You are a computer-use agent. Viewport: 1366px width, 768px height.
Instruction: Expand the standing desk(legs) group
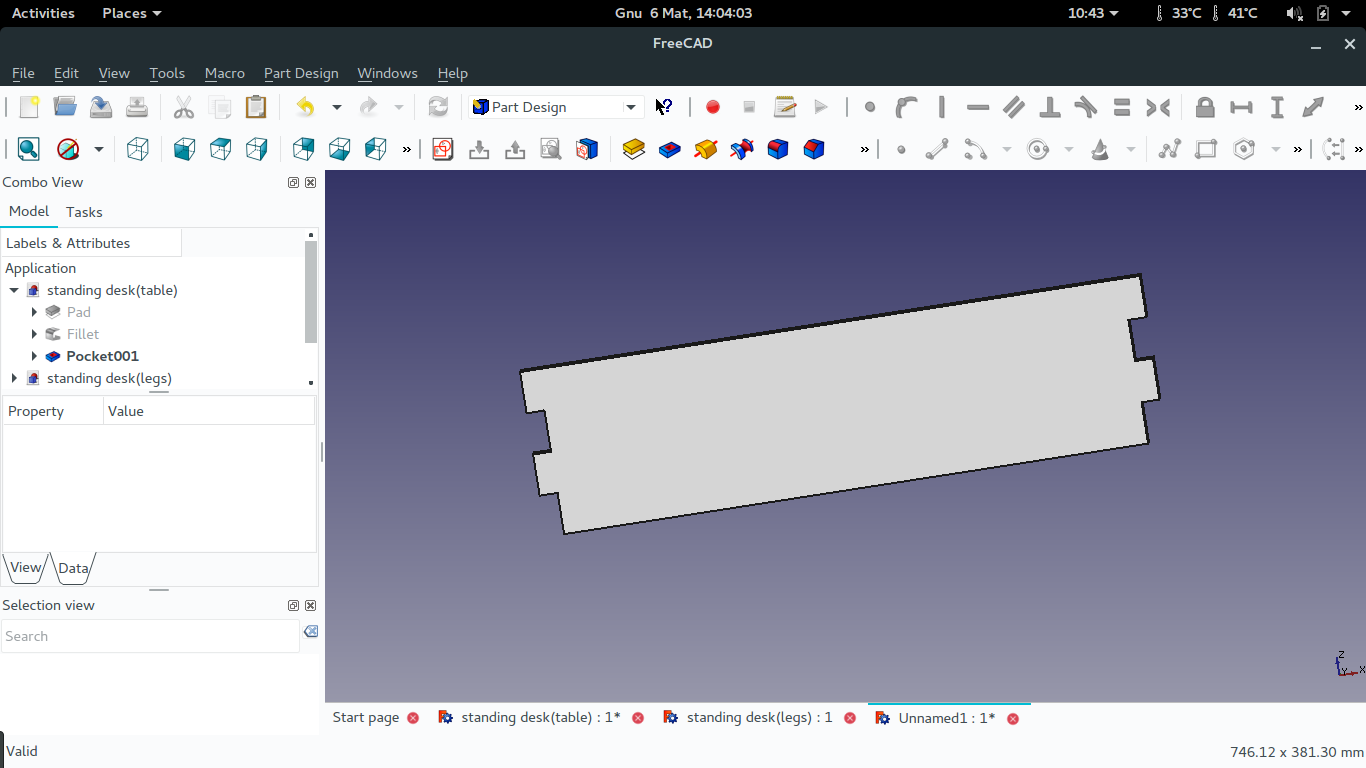coord(13,378)
